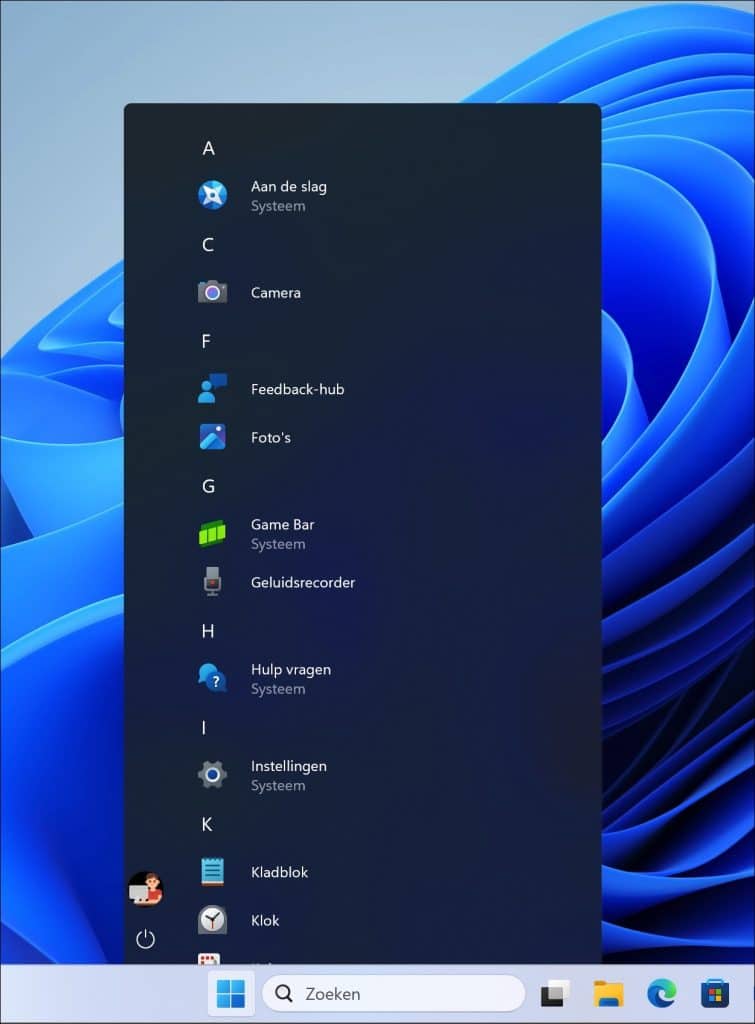
Task: Launch the Foto's app icon
Action: coord(212,437)
